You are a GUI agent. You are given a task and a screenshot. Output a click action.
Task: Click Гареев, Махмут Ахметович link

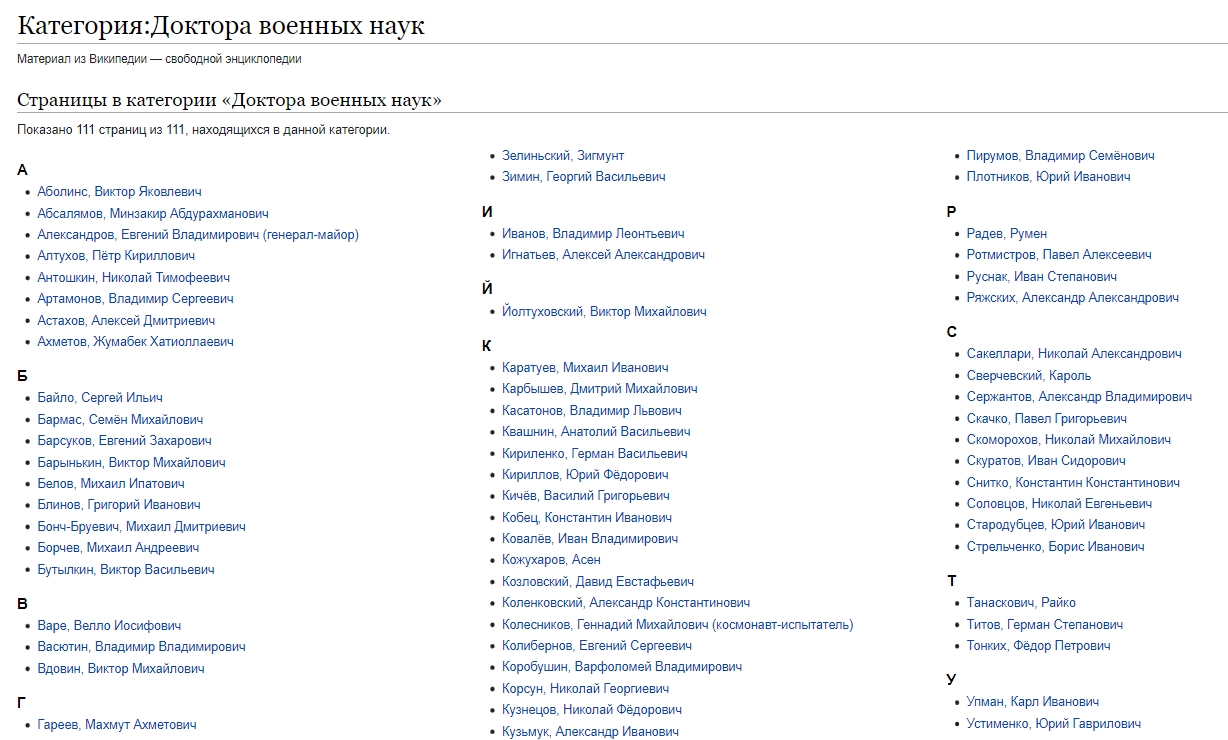pyautogui.click(x=117, y=725)
